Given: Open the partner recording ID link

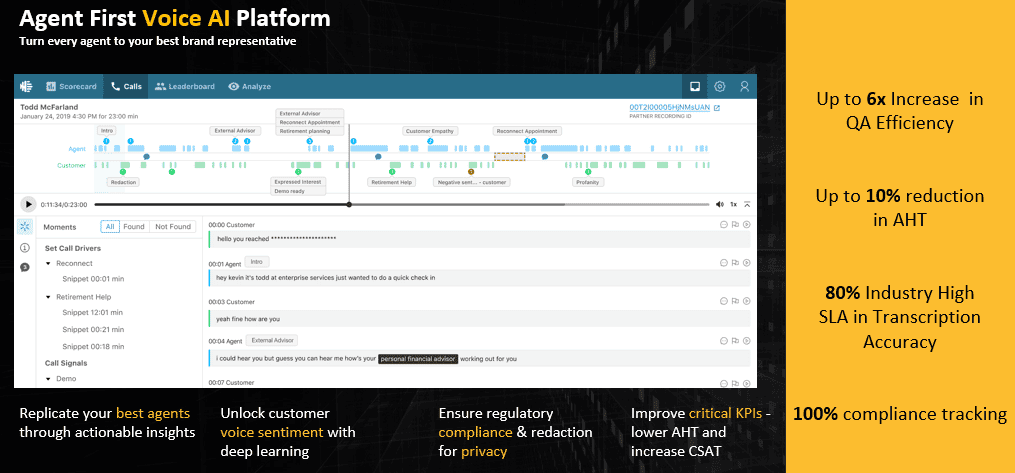Looking at the screenshot, I should coord(668,107).
